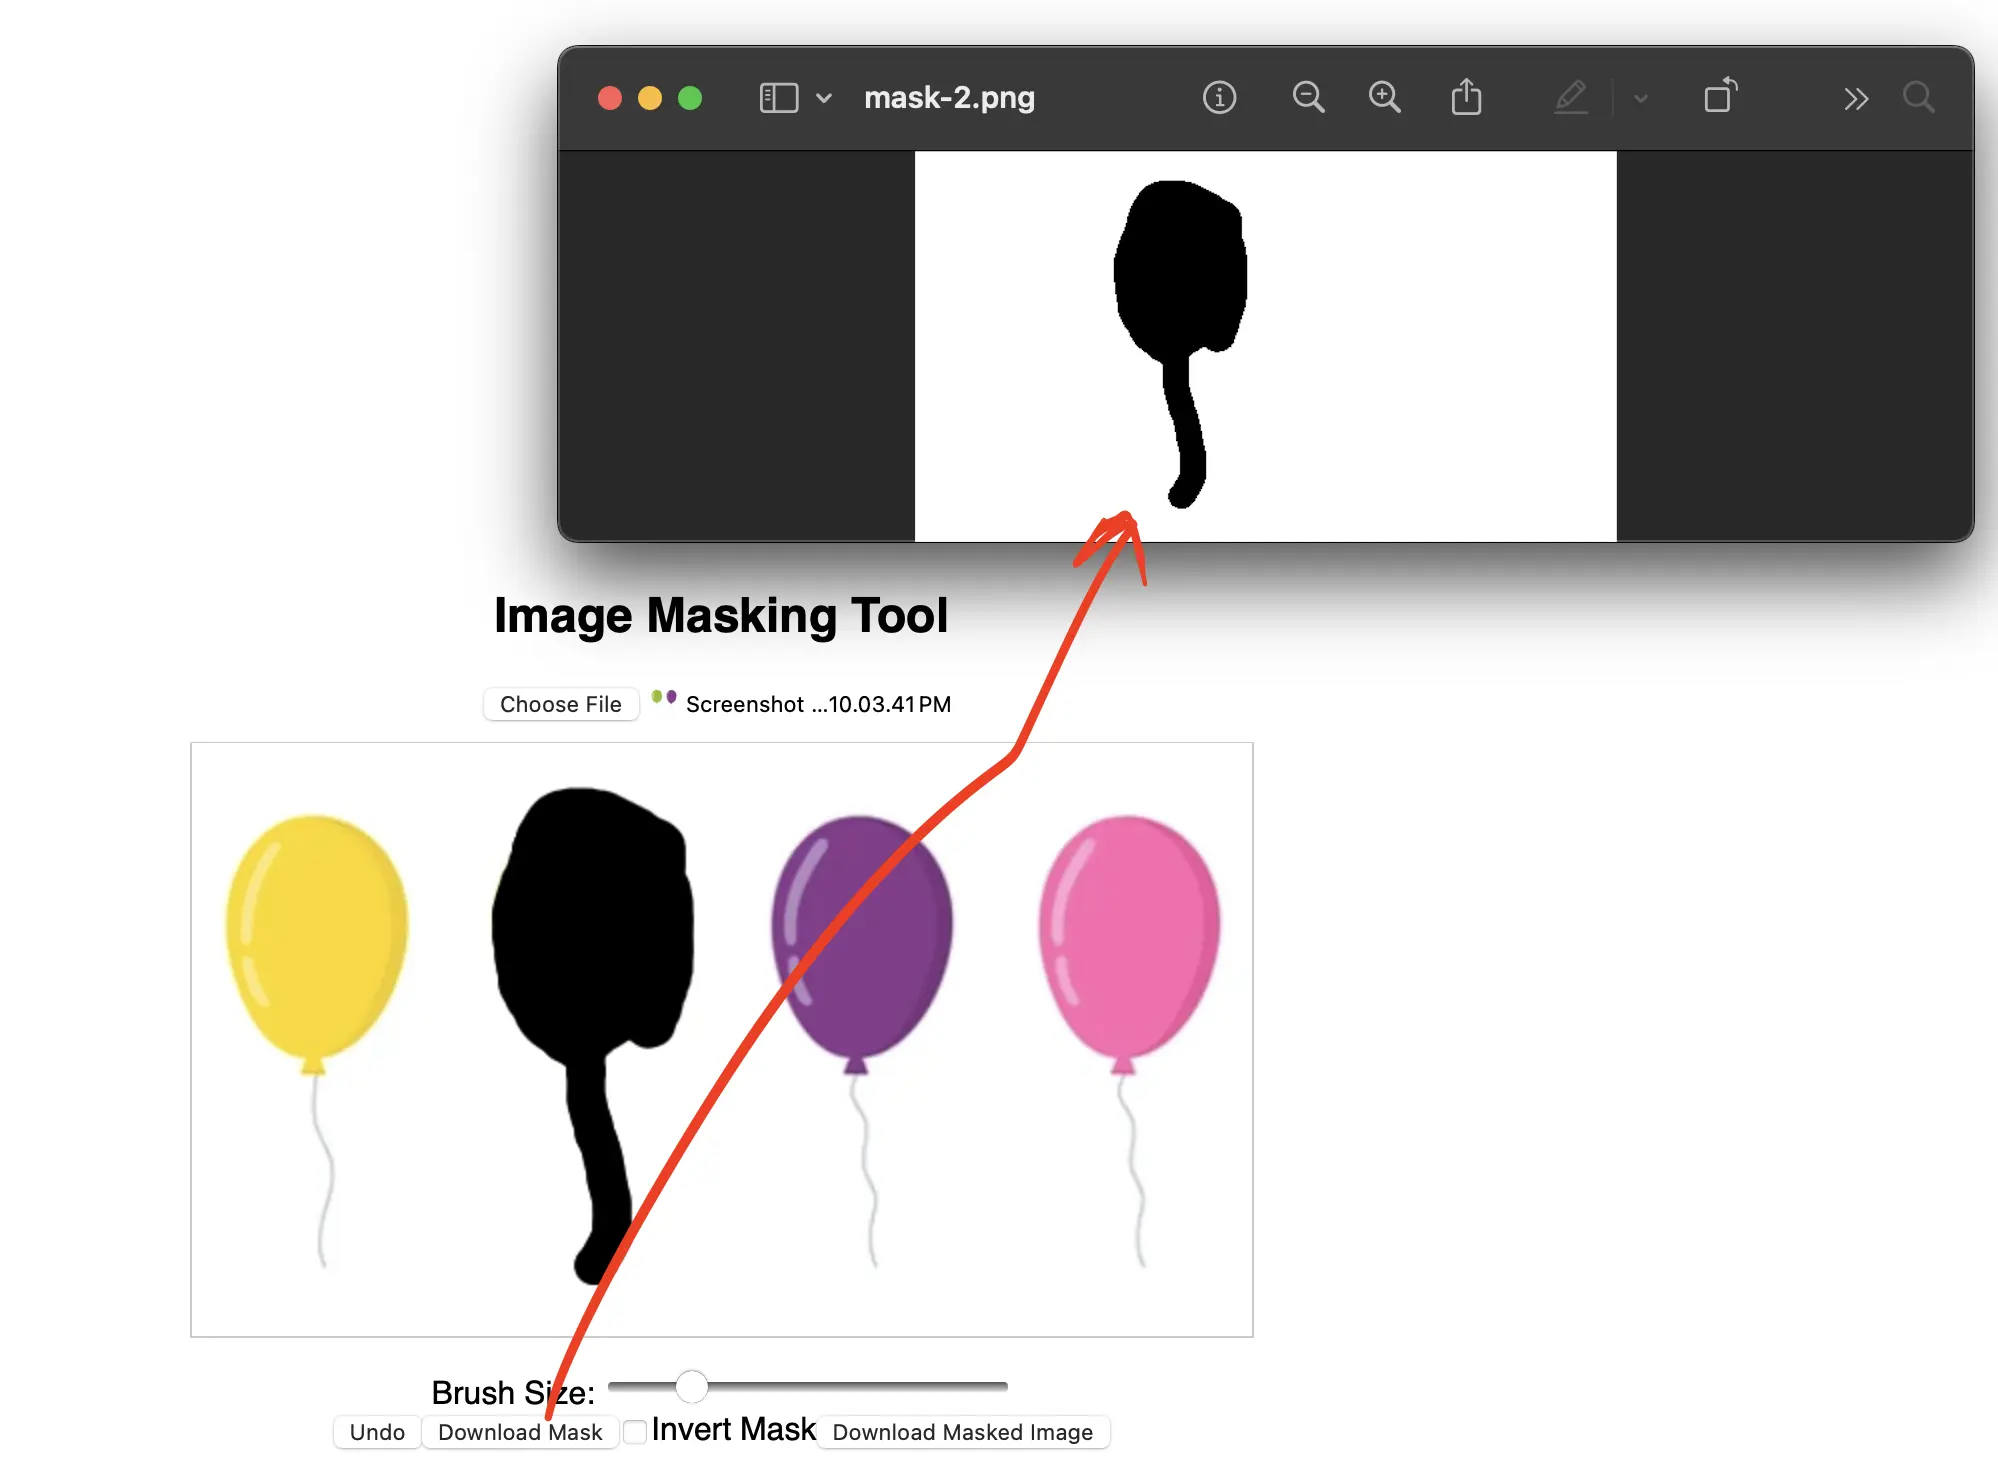The width and height of the screenshot is (1998, 1476).
Task: Click the Undo button
Action: (x=377, y=1432)
